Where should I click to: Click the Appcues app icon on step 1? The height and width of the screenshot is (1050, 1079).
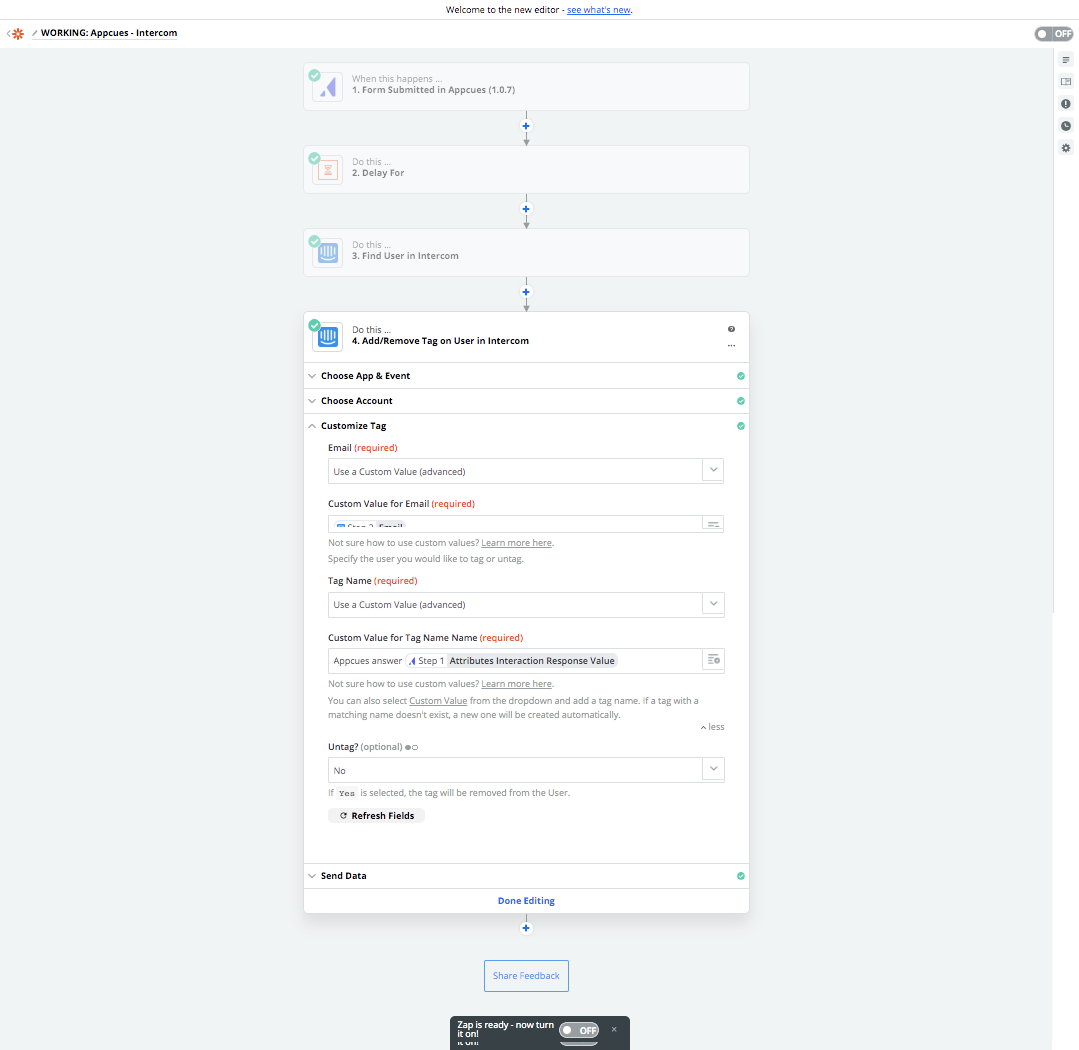pos(328,87)
